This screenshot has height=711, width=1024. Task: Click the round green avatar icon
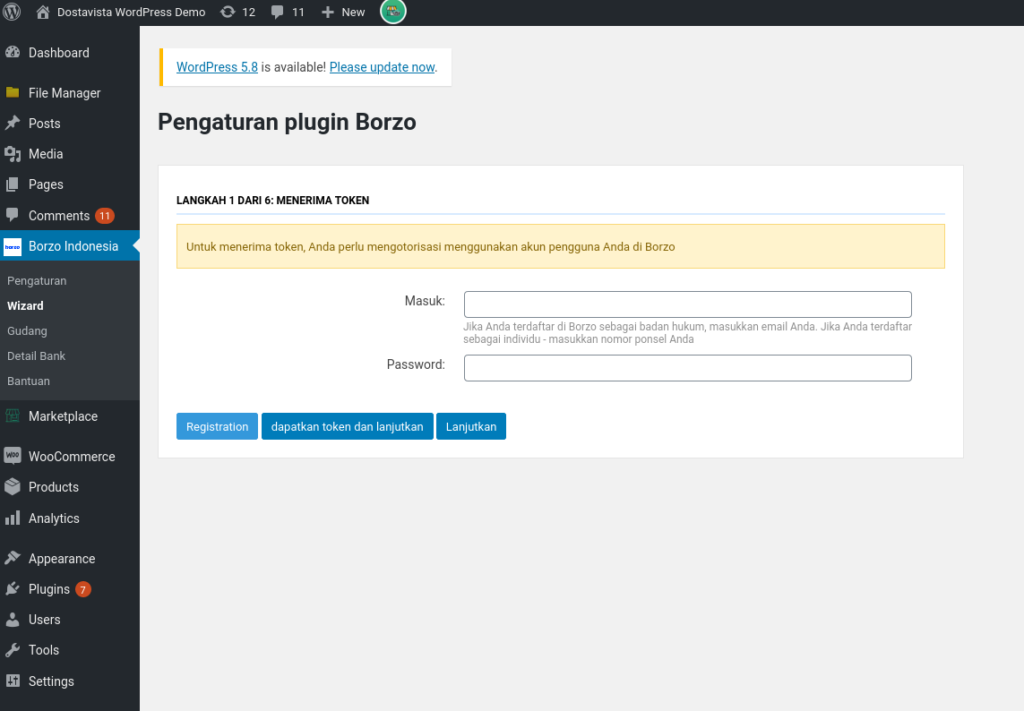393,11
